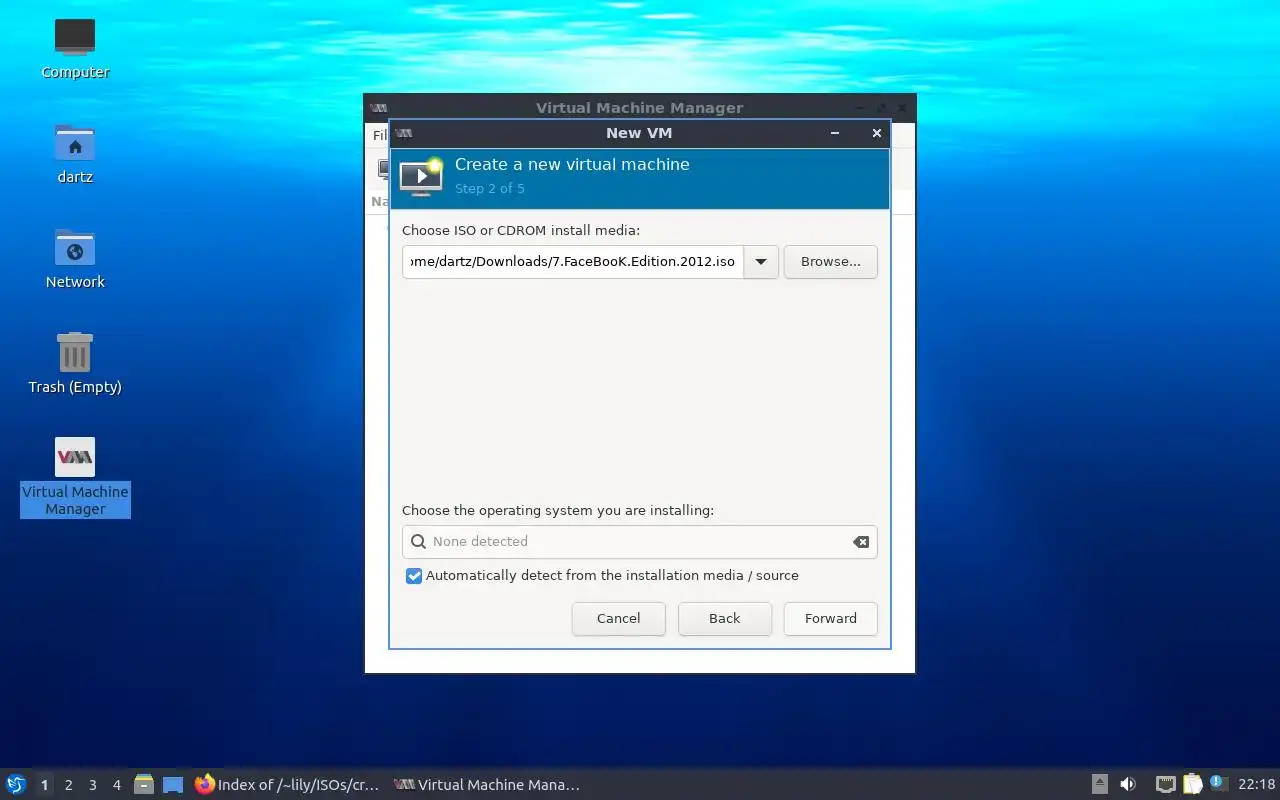Switch to workspace 4
The height and width of the screenshot is (800, 1280).
click(x=116, y=785)
